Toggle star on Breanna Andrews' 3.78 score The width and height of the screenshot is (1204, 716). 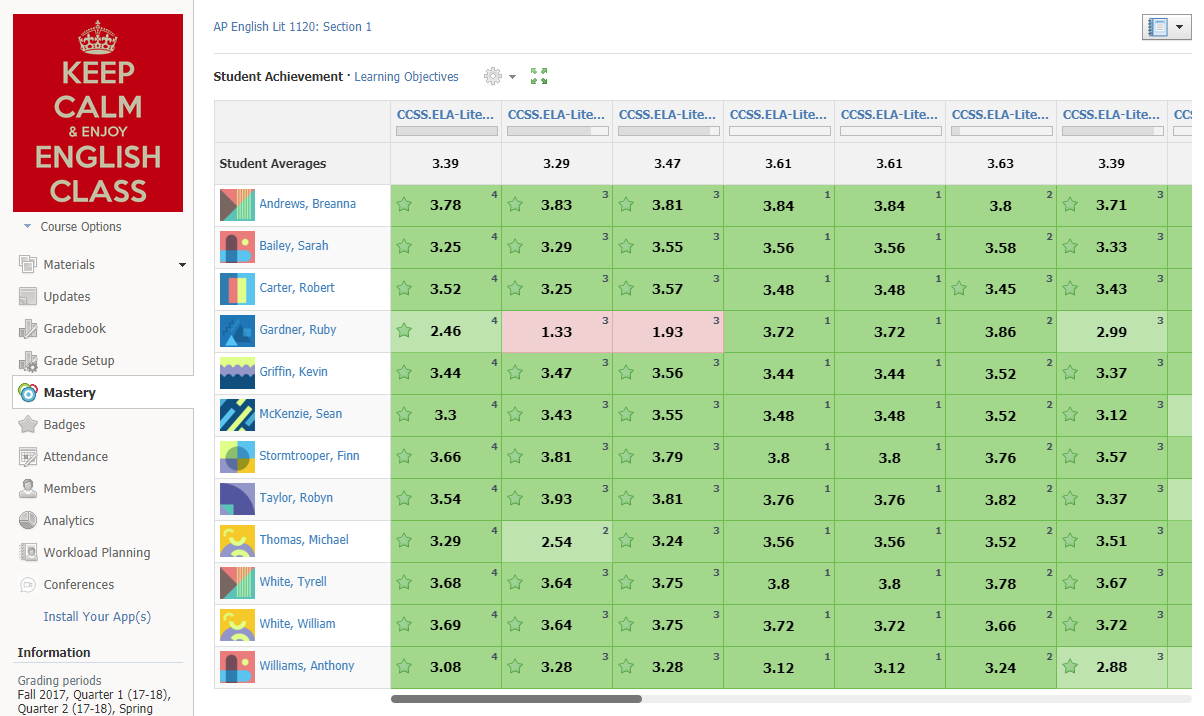404,205
